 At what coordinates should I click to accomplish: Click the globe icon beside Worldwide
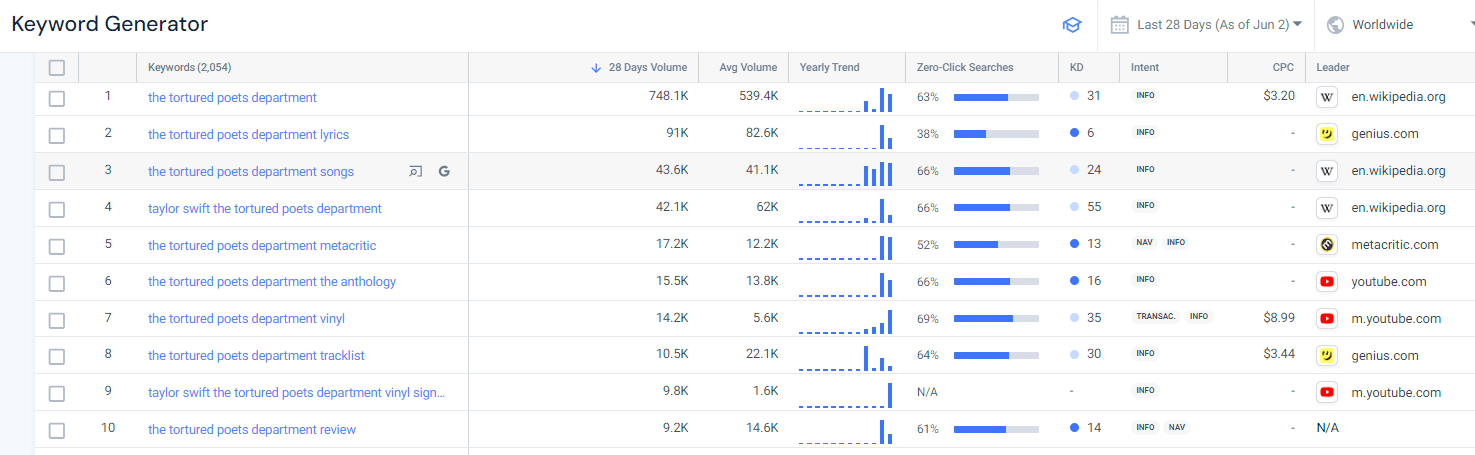click(x=1334, y=25)
